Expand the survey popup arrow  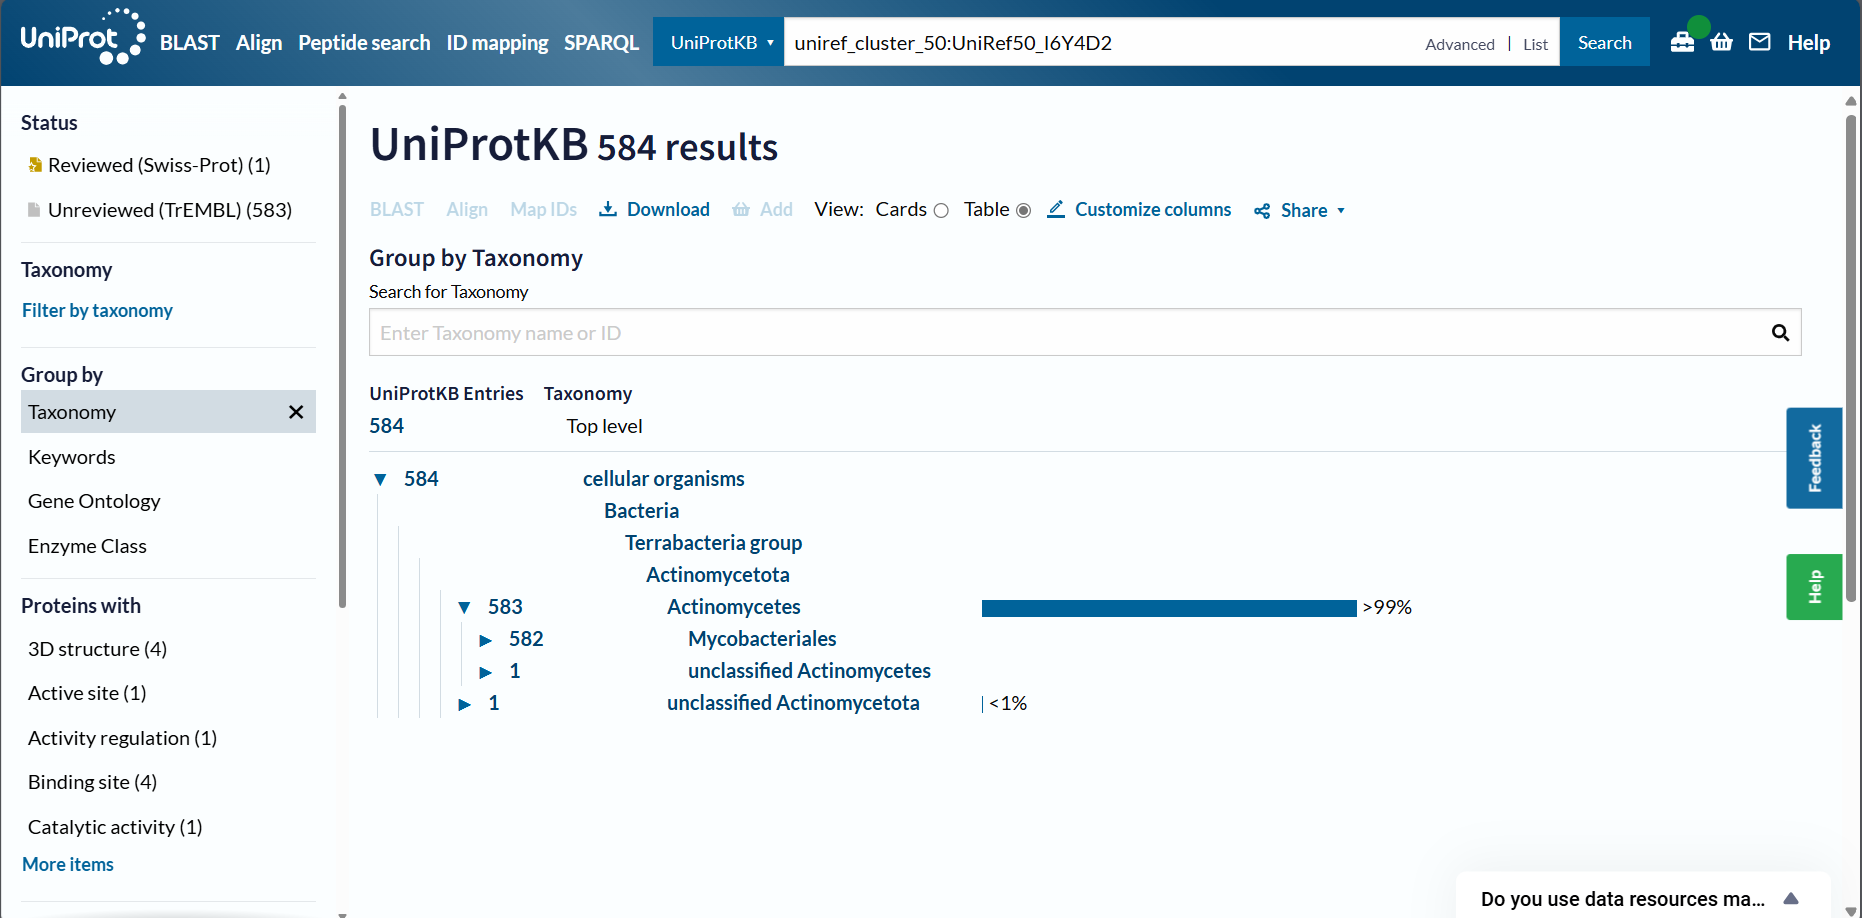1791,899
